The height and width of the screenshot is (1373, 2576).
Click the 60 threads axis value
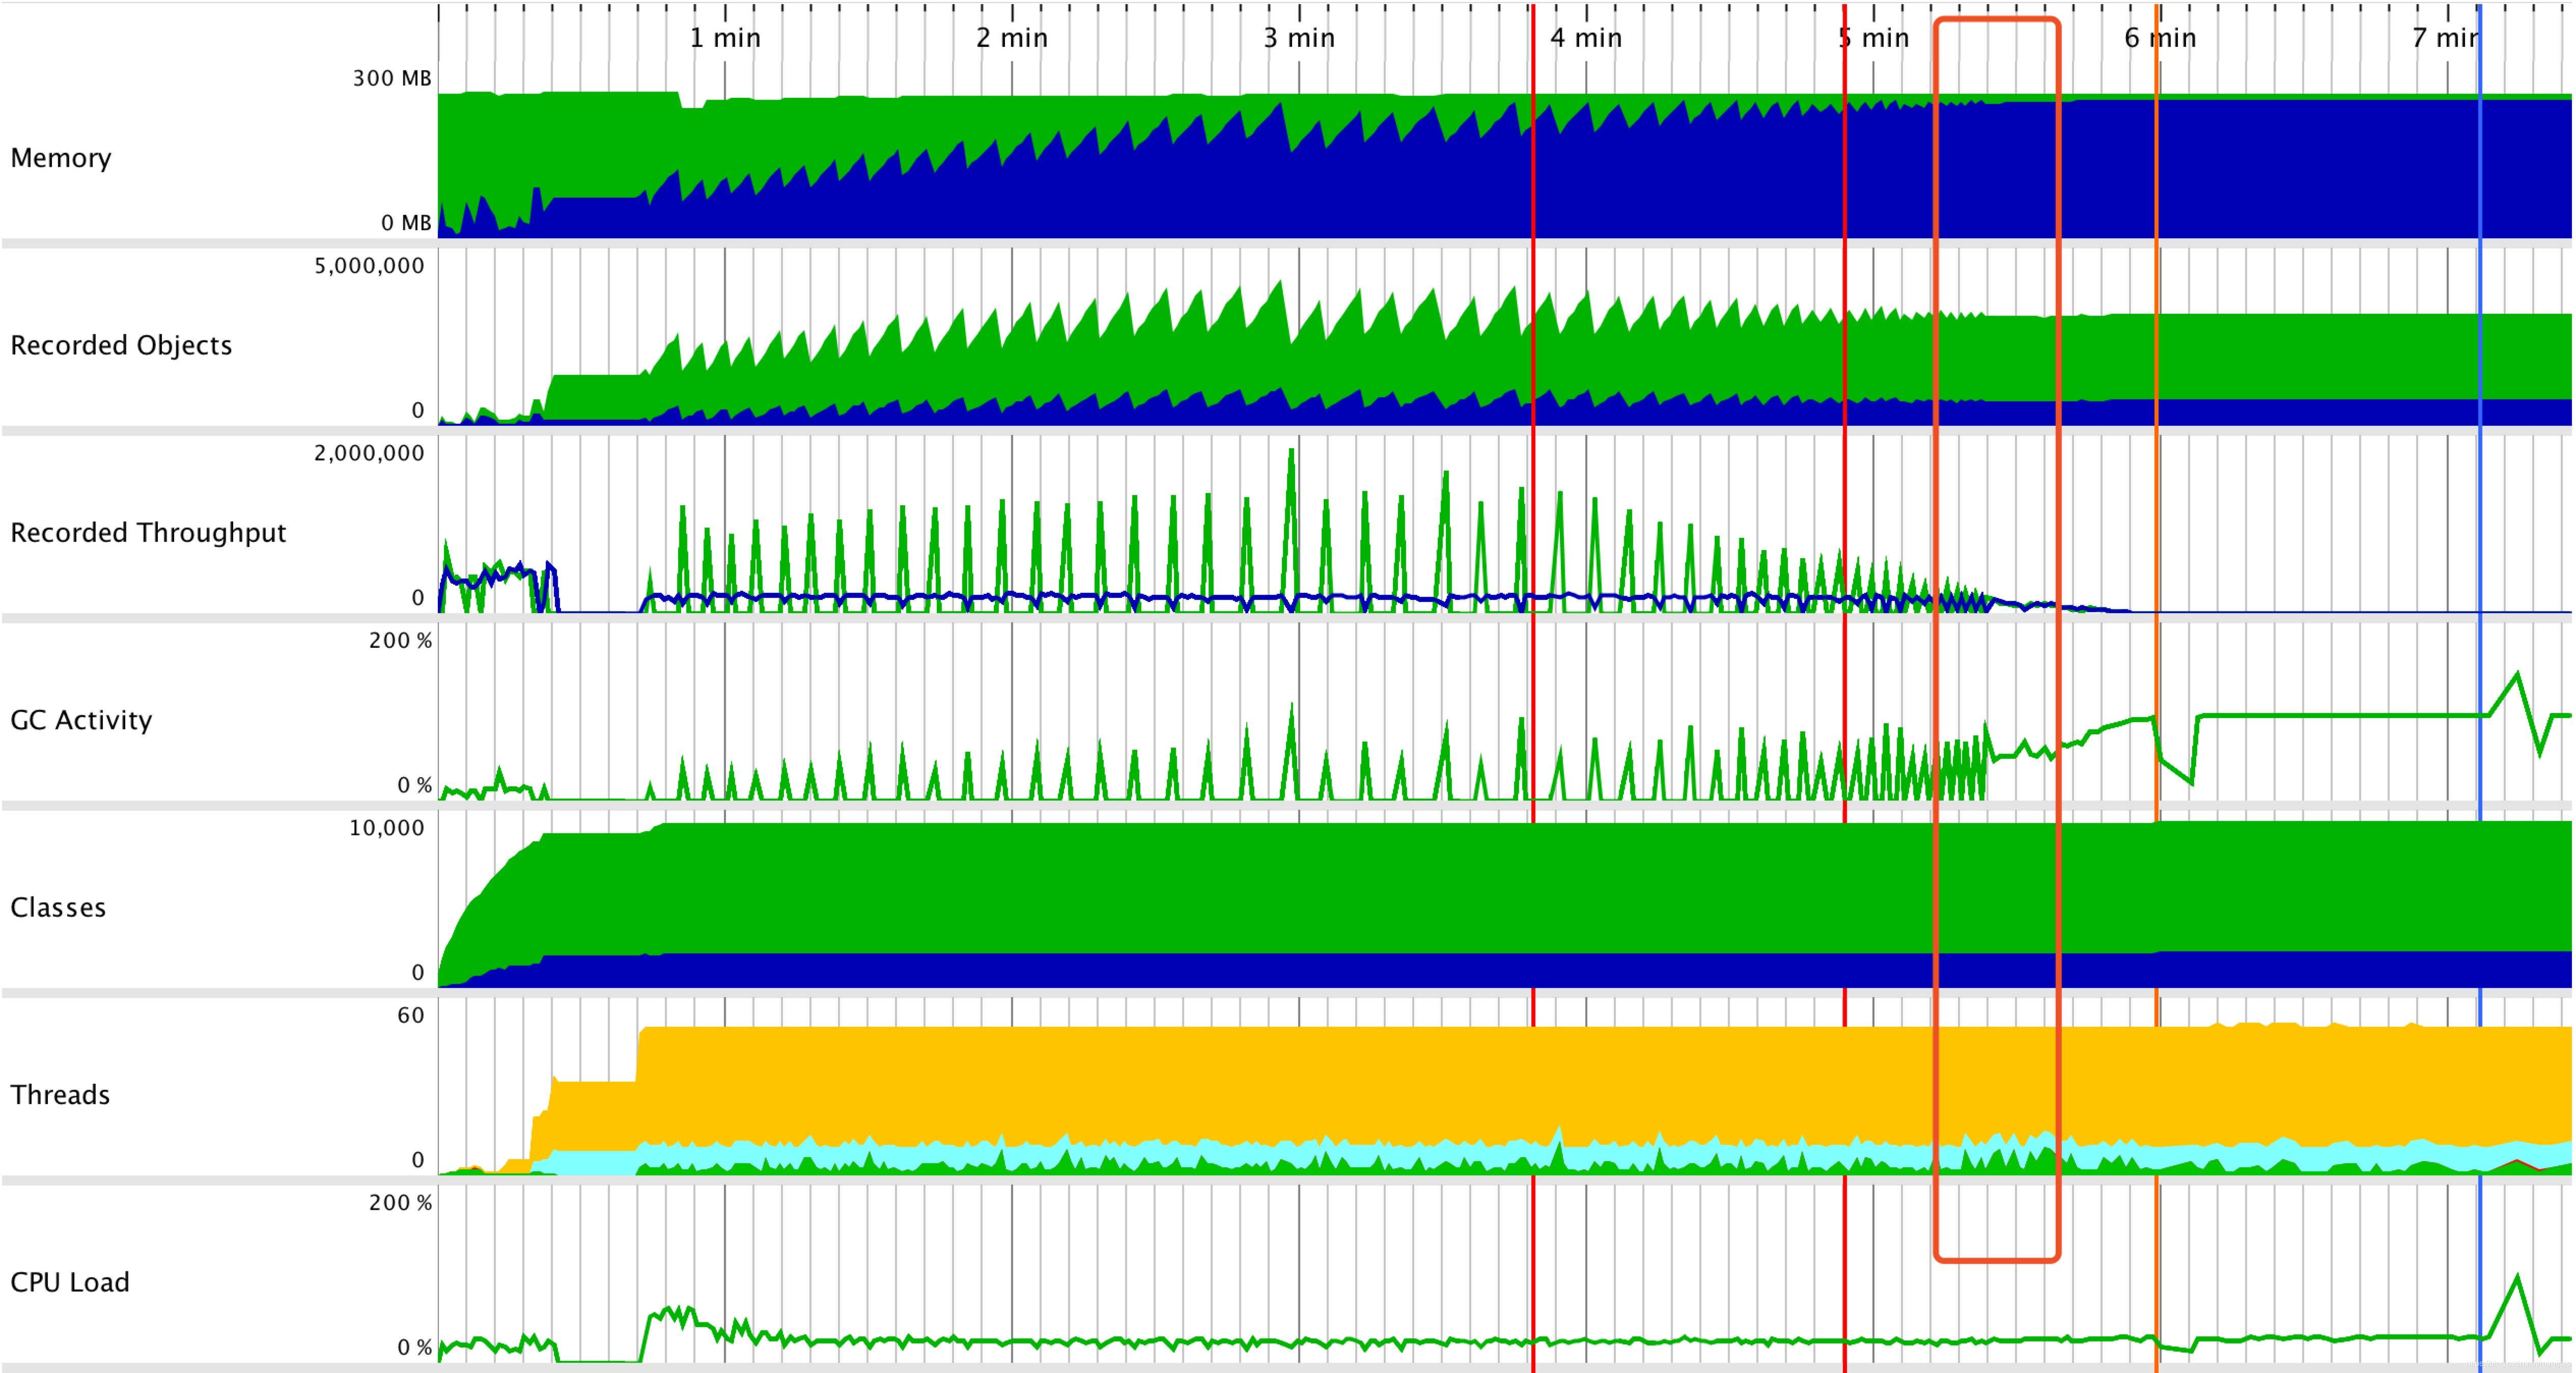[x=411, y=1015]
